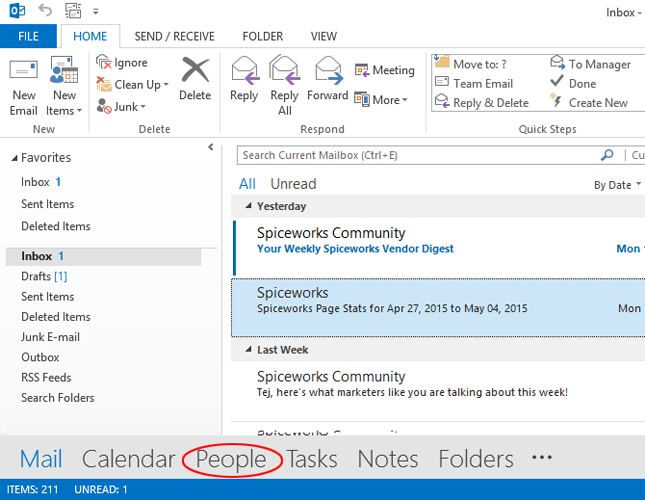Reply with a Meeting request
645x500 pixels.
click(384, 70)
